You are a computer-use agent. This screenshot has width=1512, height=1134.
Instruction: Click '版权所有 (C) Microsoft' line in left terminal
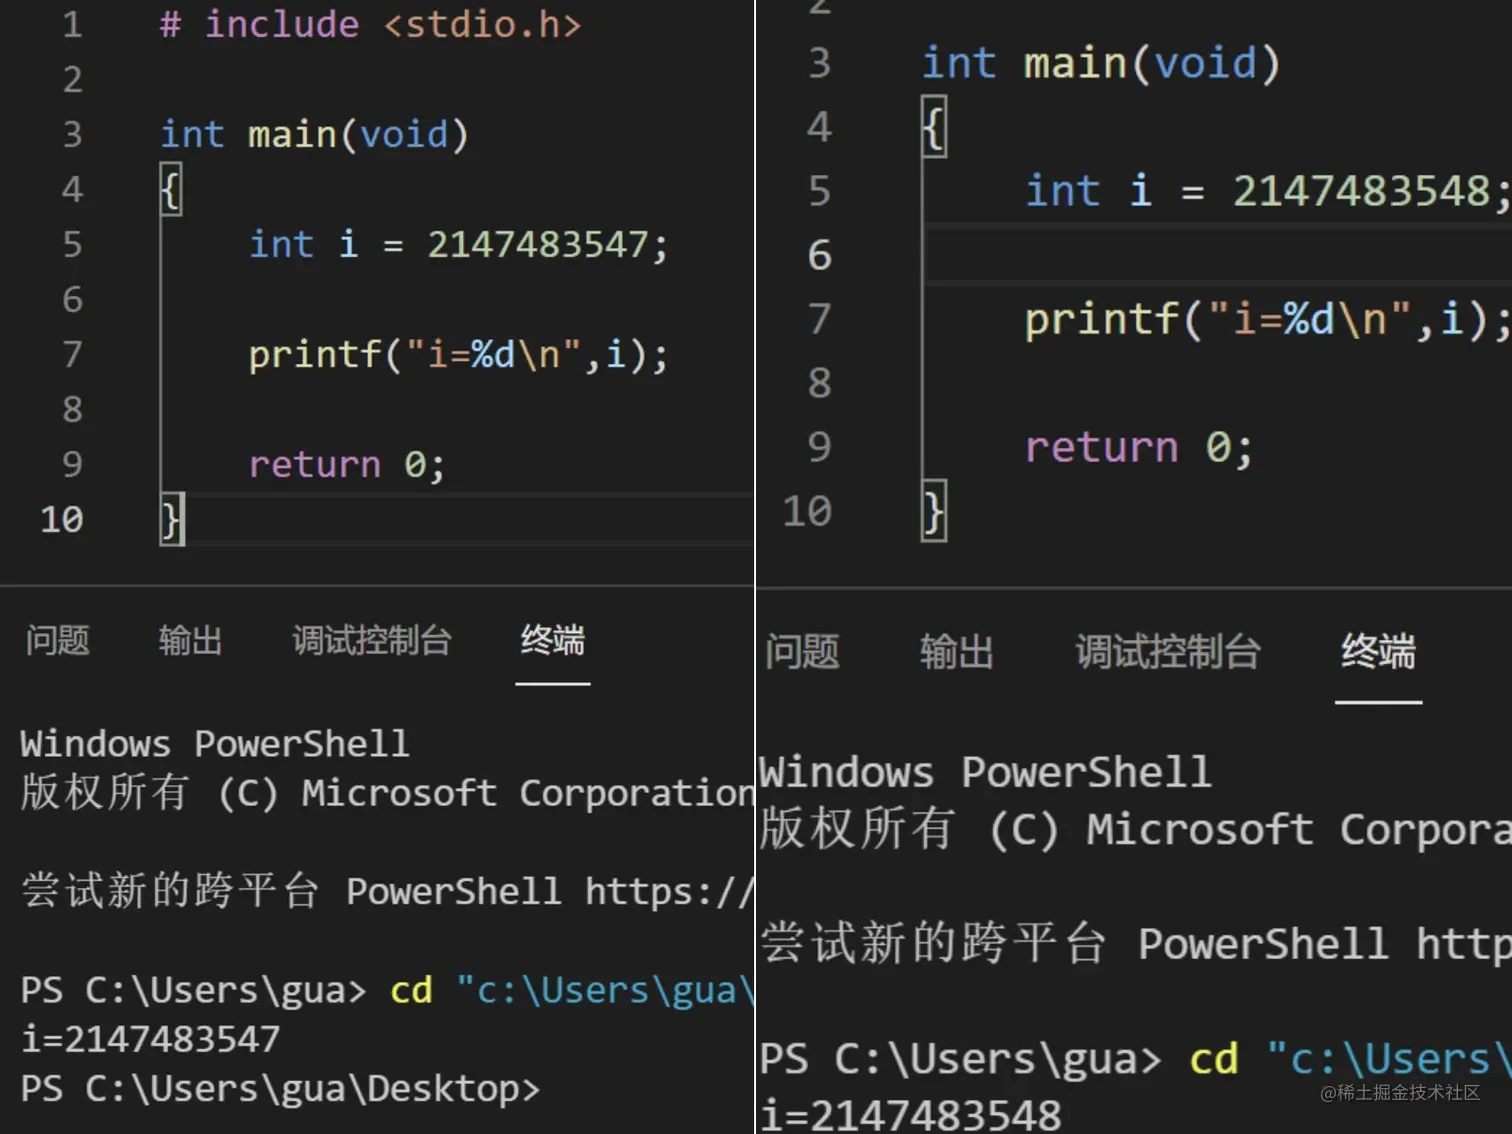(387, 793)
